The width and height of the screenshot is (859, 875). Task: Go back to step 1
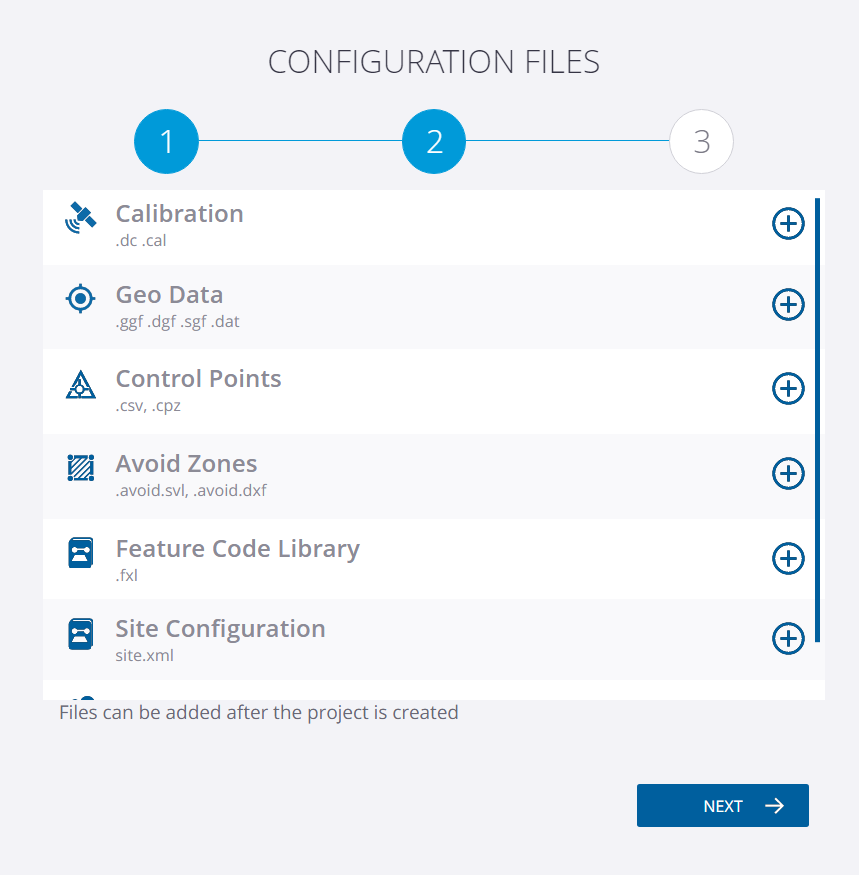[x=166, y=141]
